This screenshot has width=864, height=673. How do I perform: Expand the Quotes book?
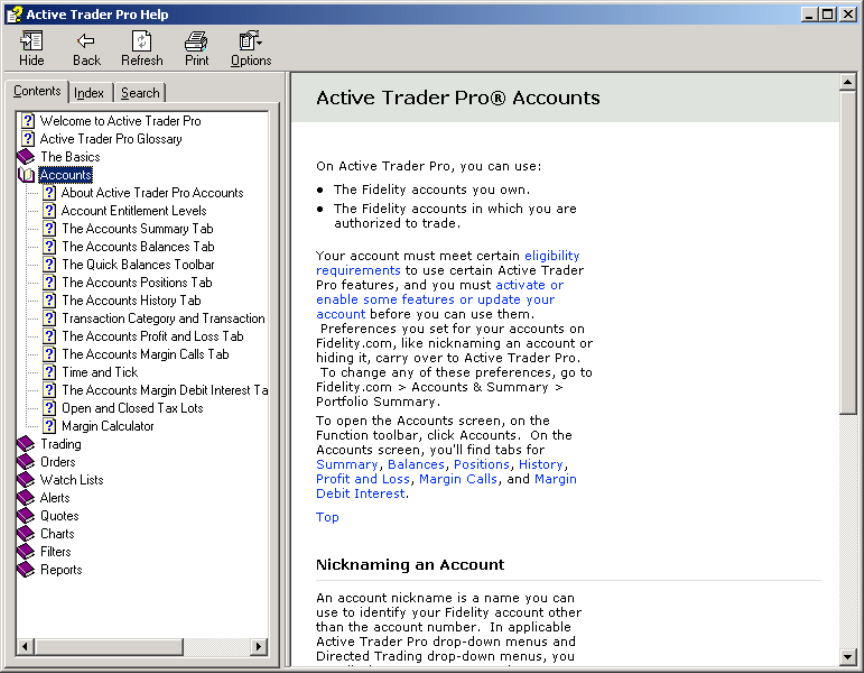[26, 515]
